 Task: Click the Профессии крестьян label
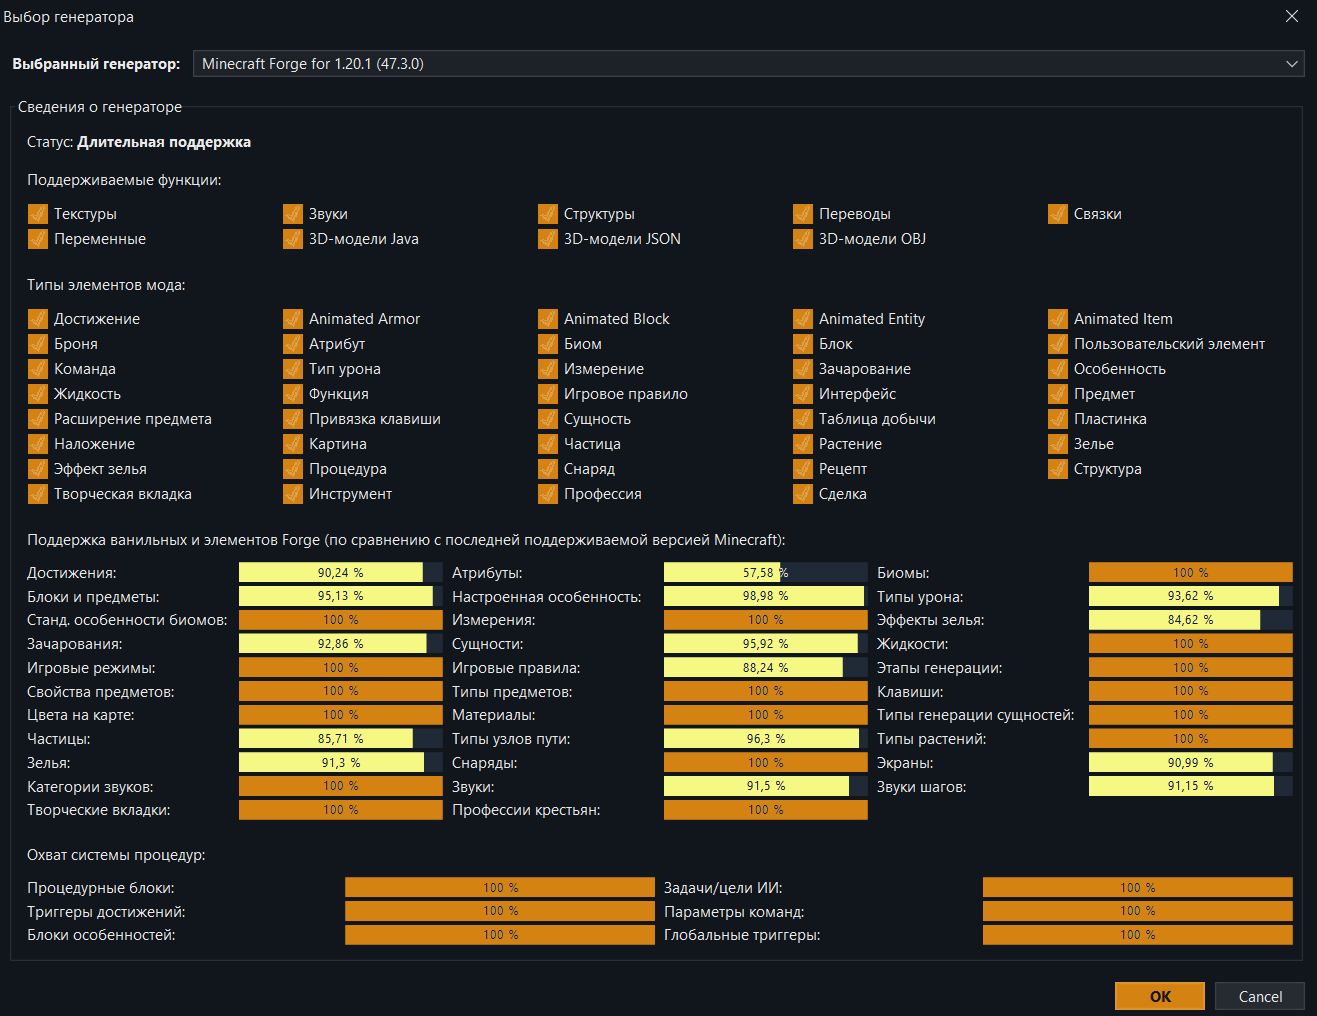click(526, 810)
